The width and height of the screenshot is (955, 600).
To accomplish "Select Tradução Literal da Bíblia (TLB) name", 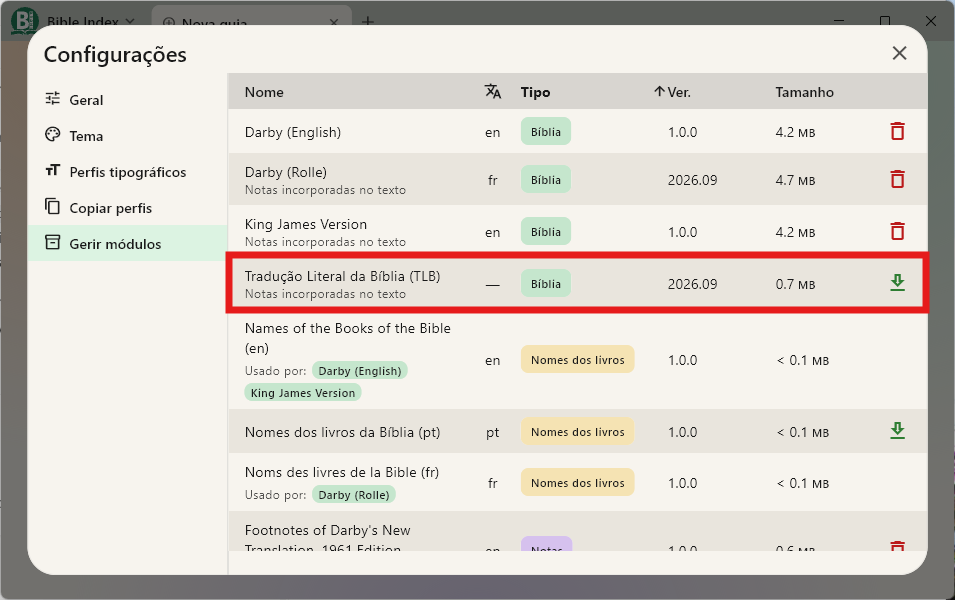I will coord(342,276).
